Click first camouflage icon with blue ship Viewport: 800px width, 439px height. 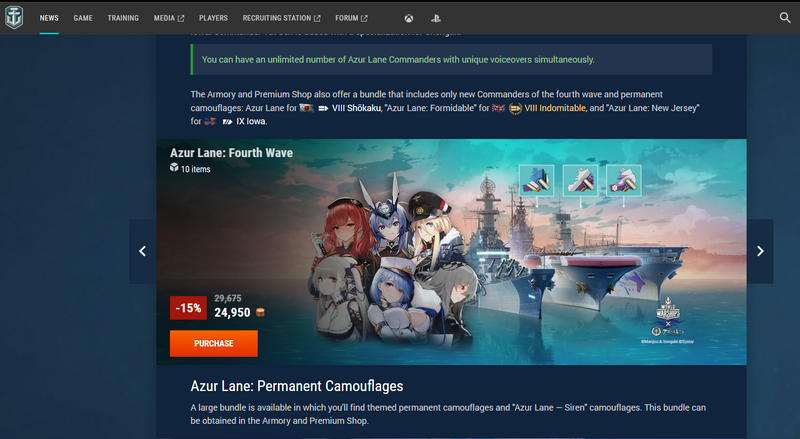pos(536,180)
